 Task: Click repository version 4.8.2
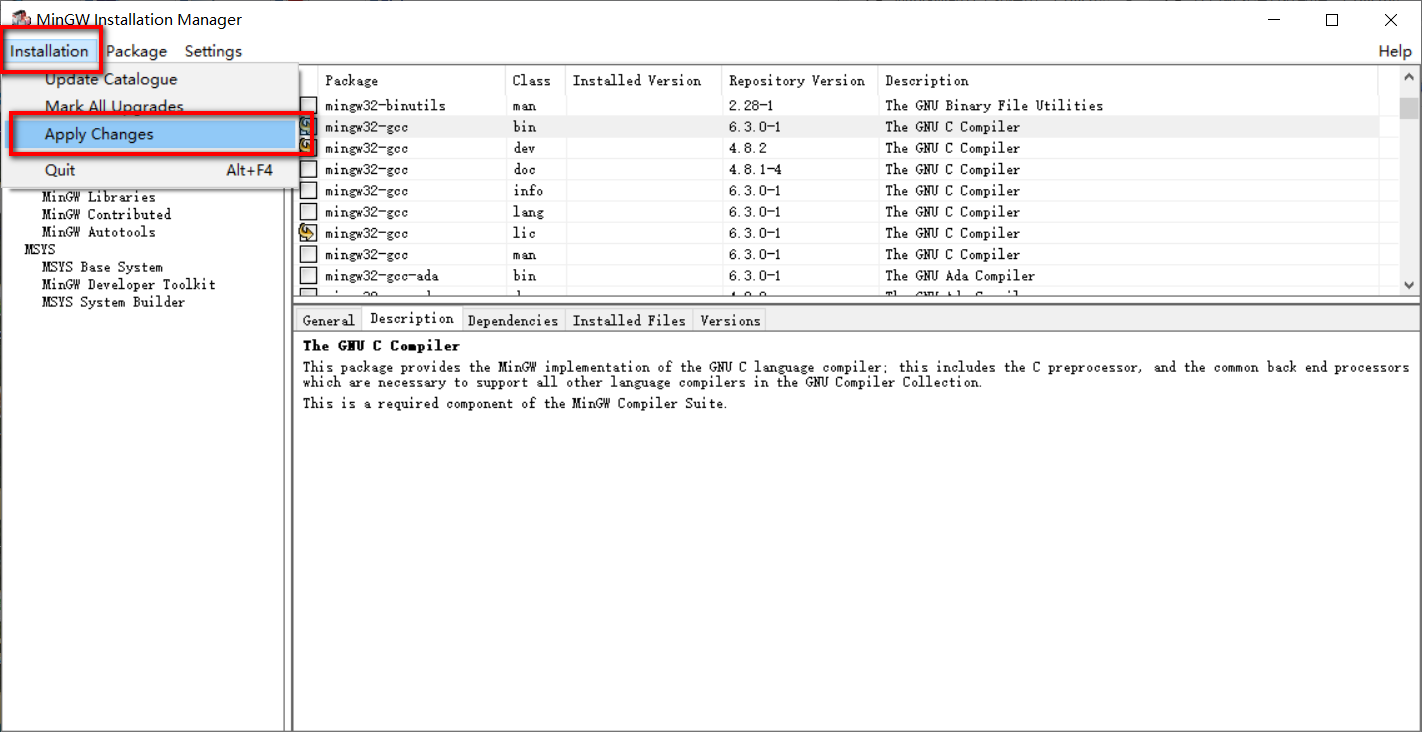click(748, 148)
